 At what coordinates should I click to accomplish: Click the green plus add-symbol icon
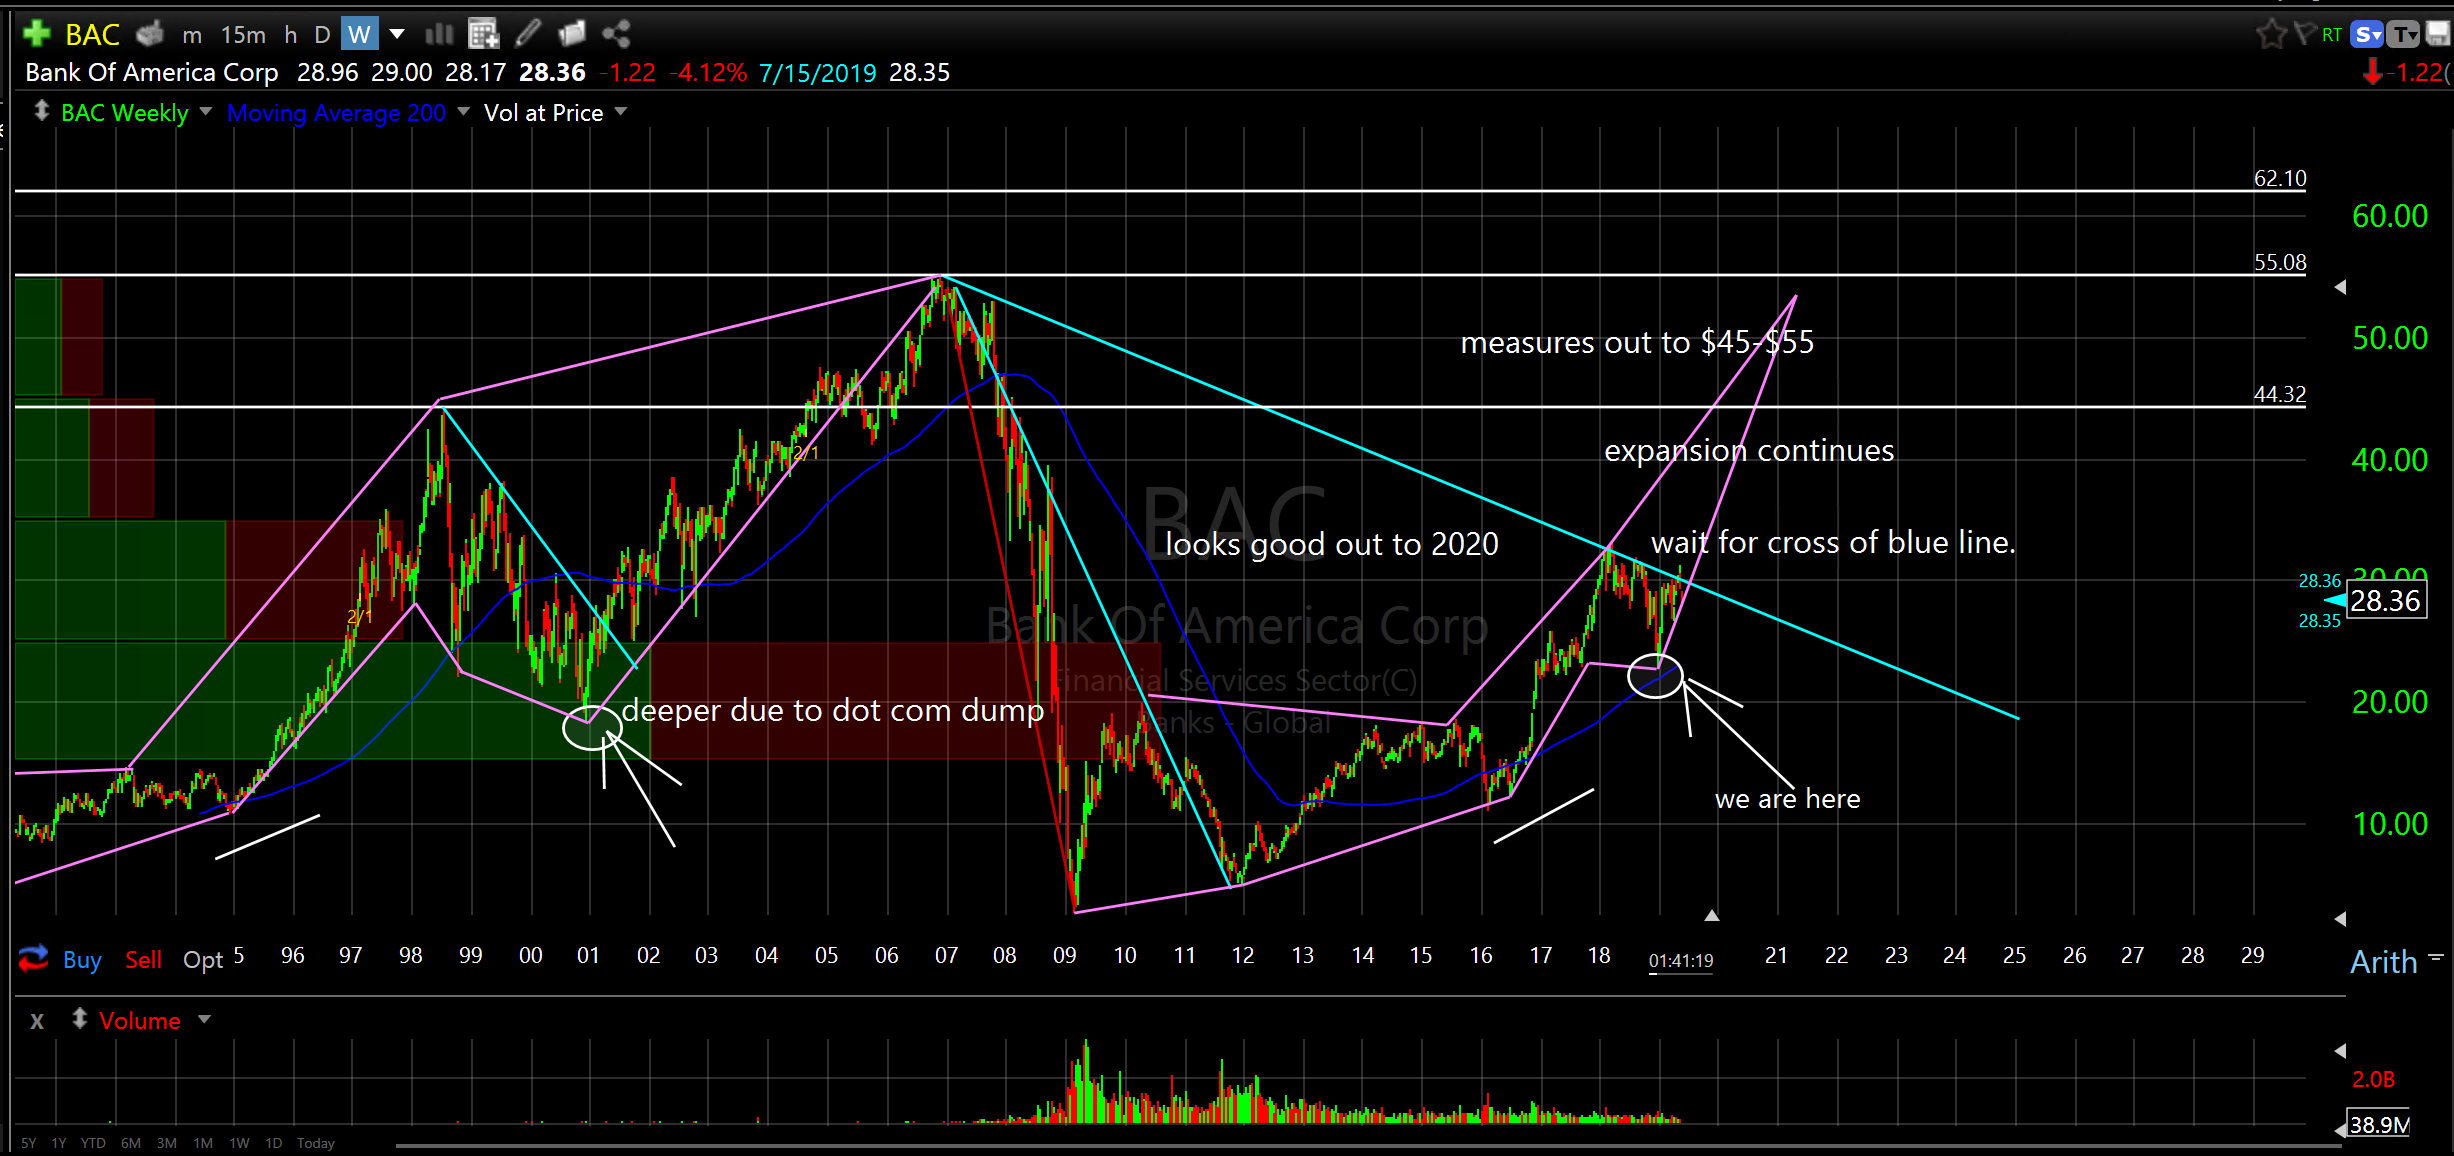click(36, 34)
